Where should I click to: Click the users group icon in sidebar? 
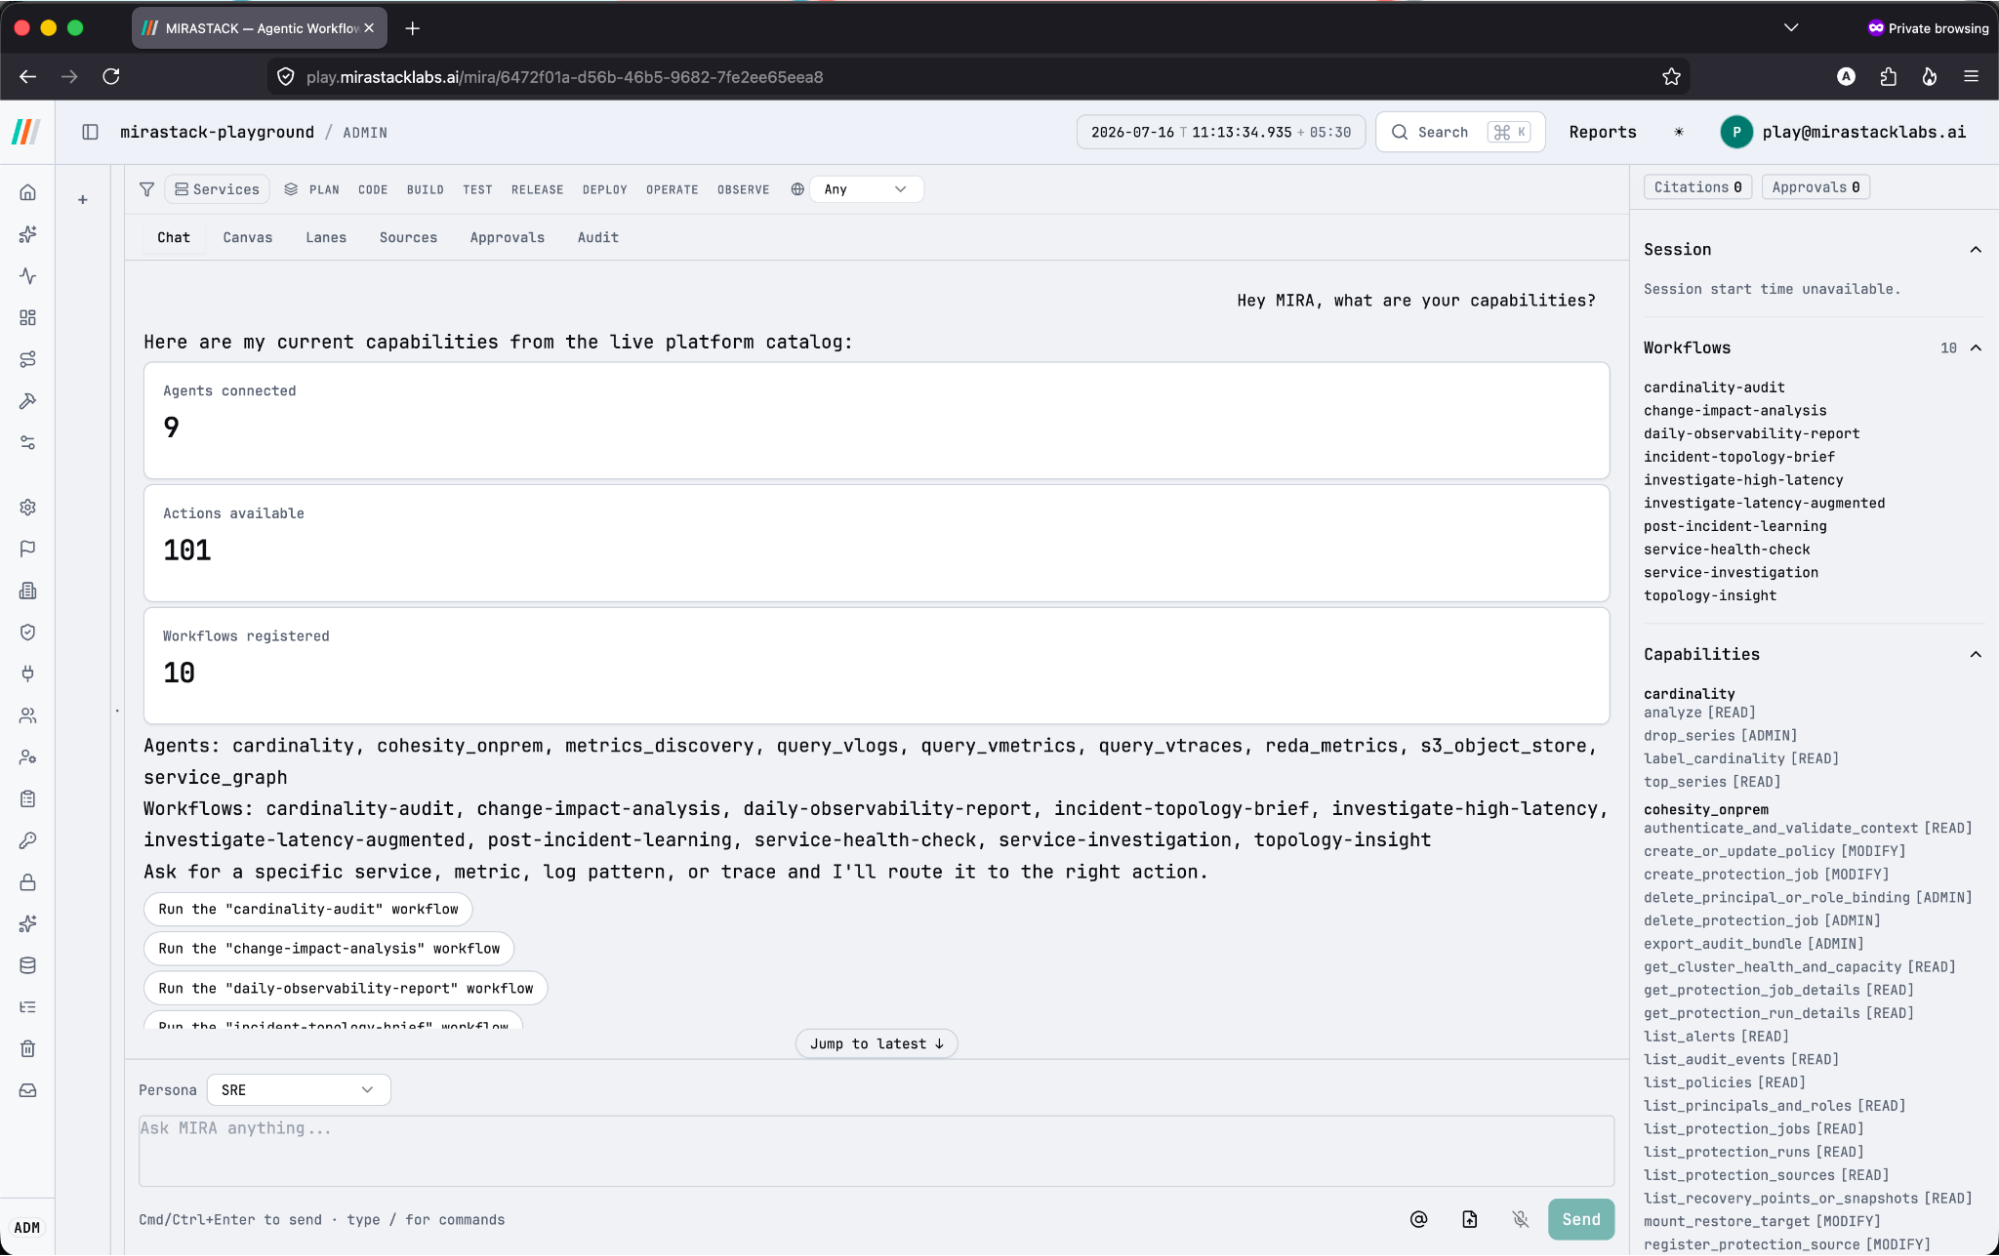pos(28,716)
